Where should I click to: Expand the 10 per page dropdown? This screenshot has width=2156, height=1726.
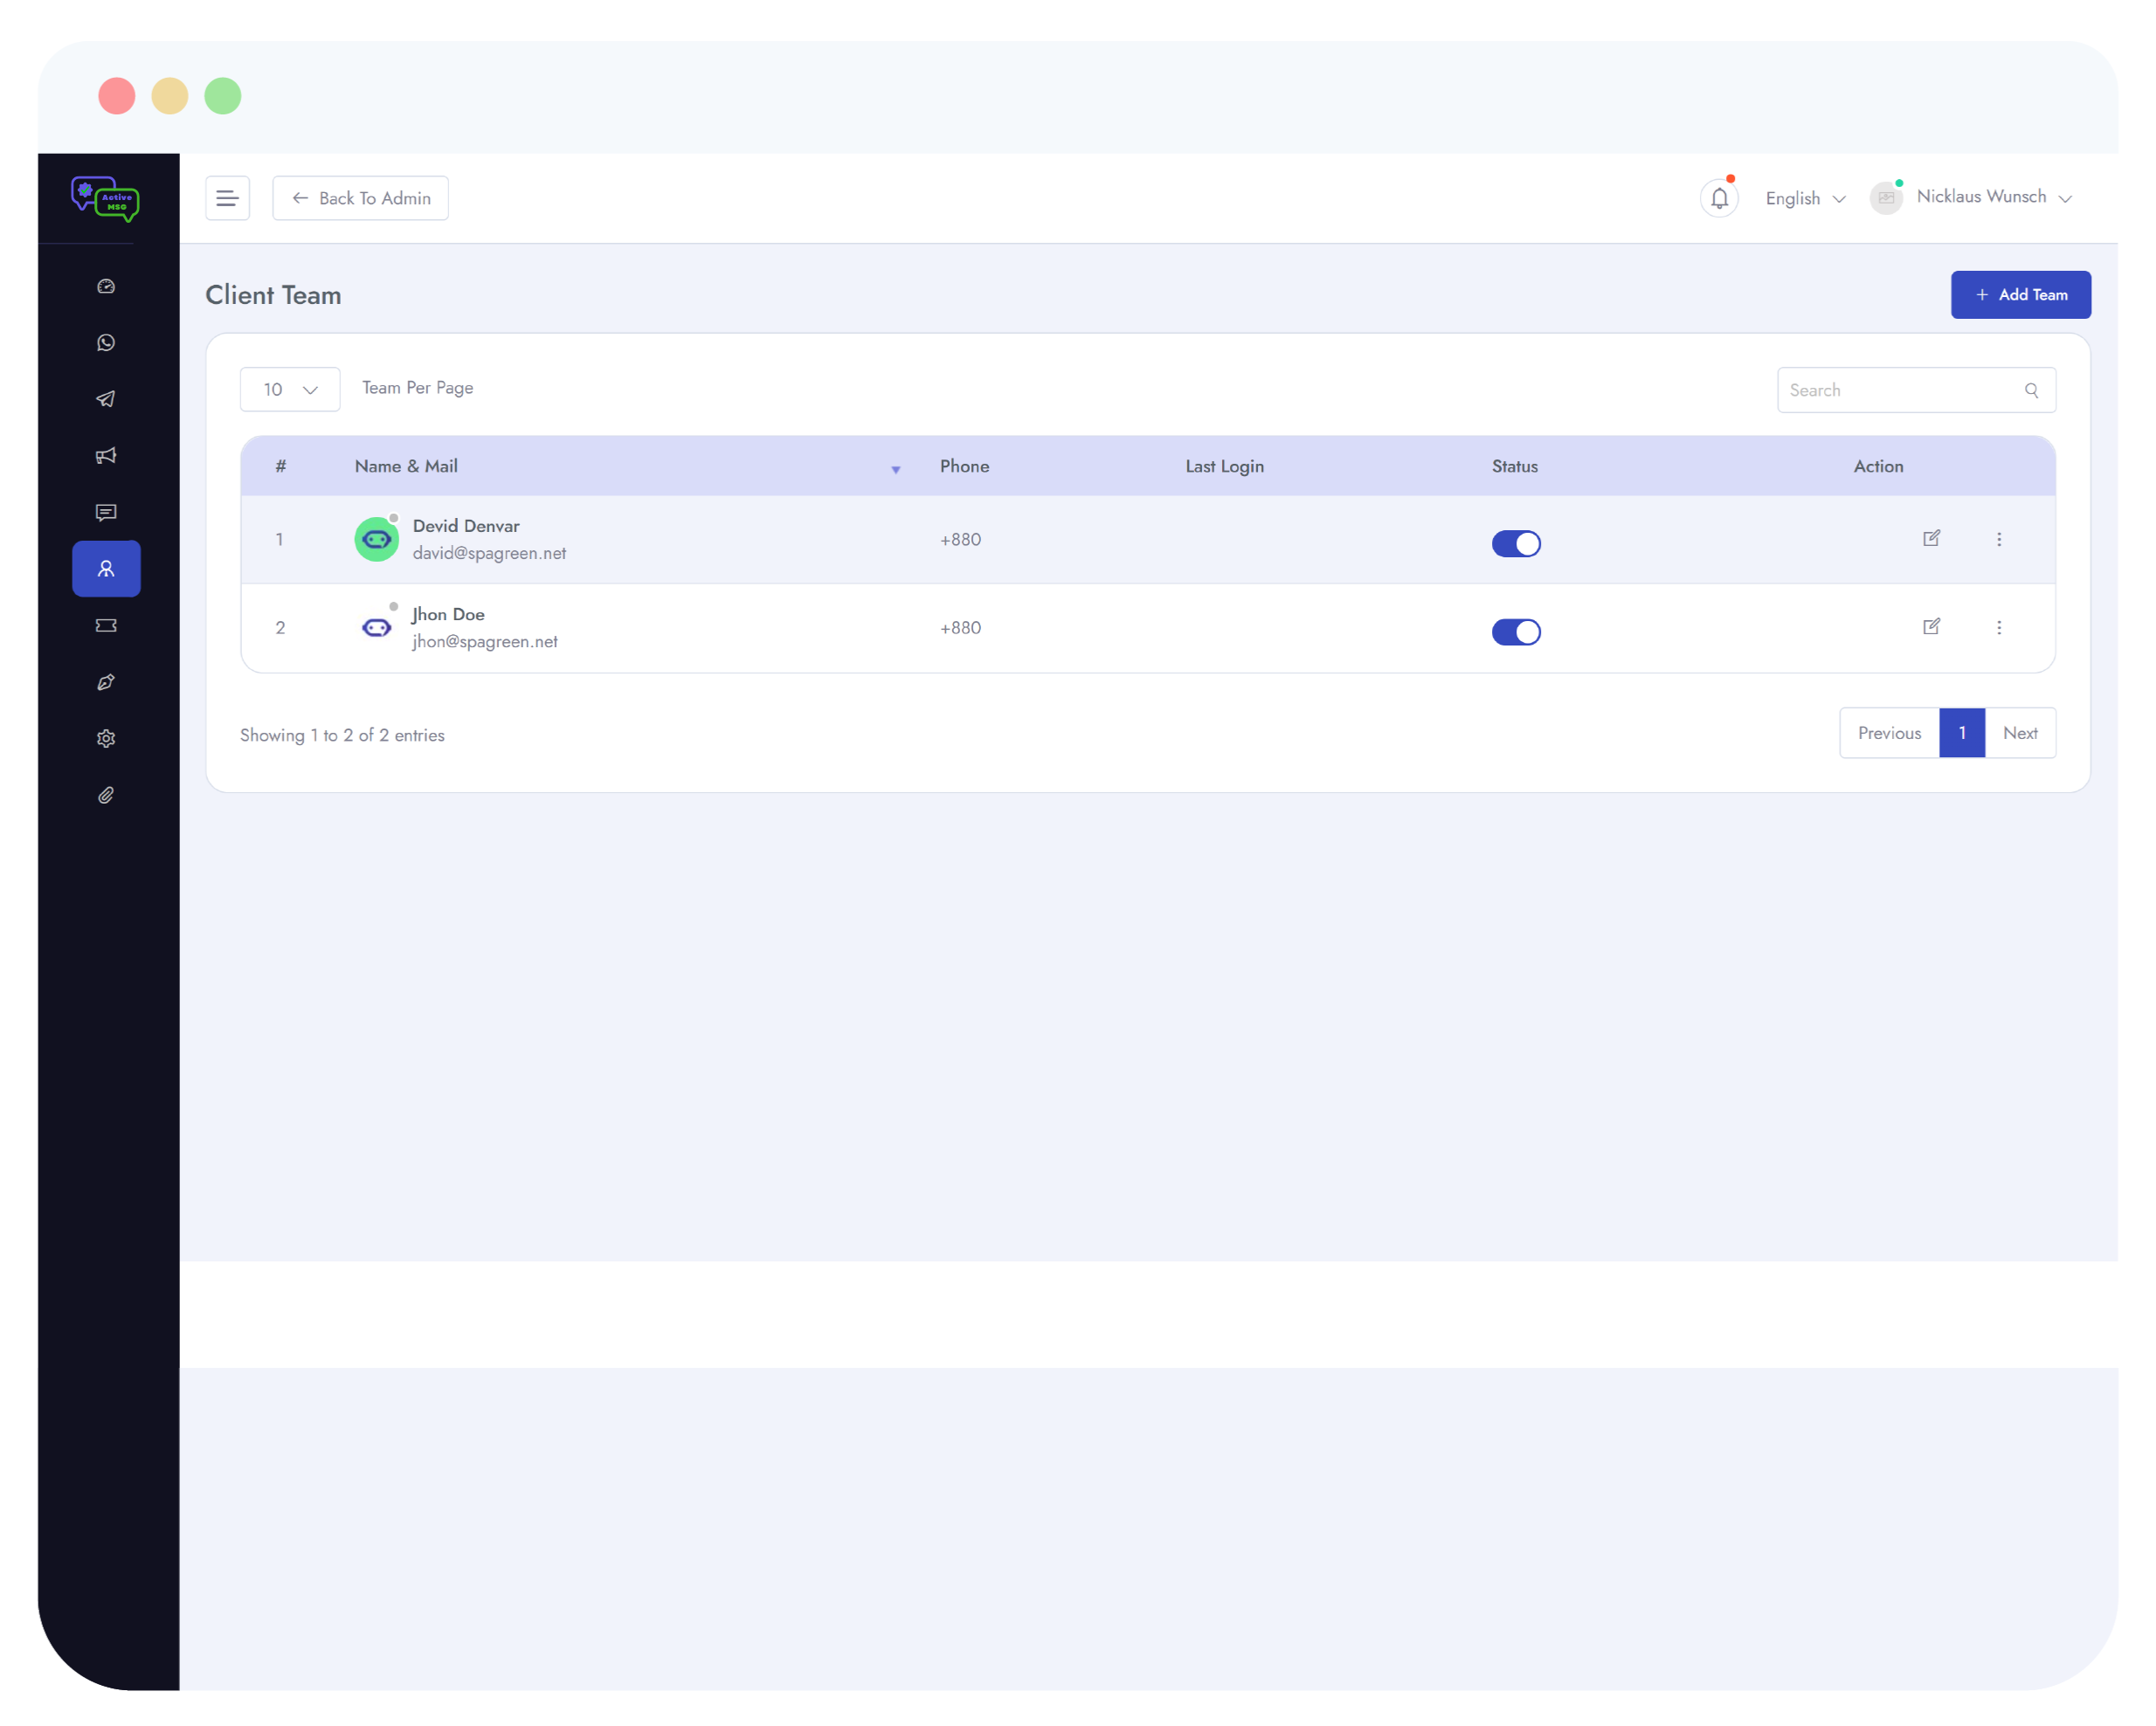click(x=290, y=389)
